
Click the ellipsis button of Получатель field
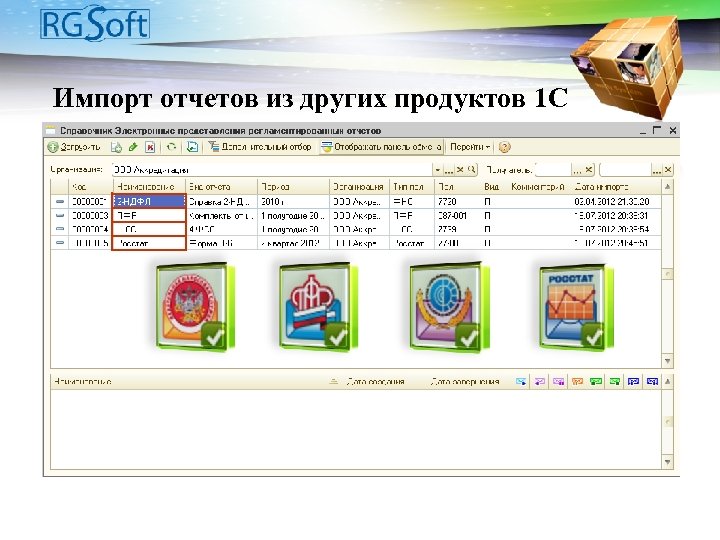[577, 170]
